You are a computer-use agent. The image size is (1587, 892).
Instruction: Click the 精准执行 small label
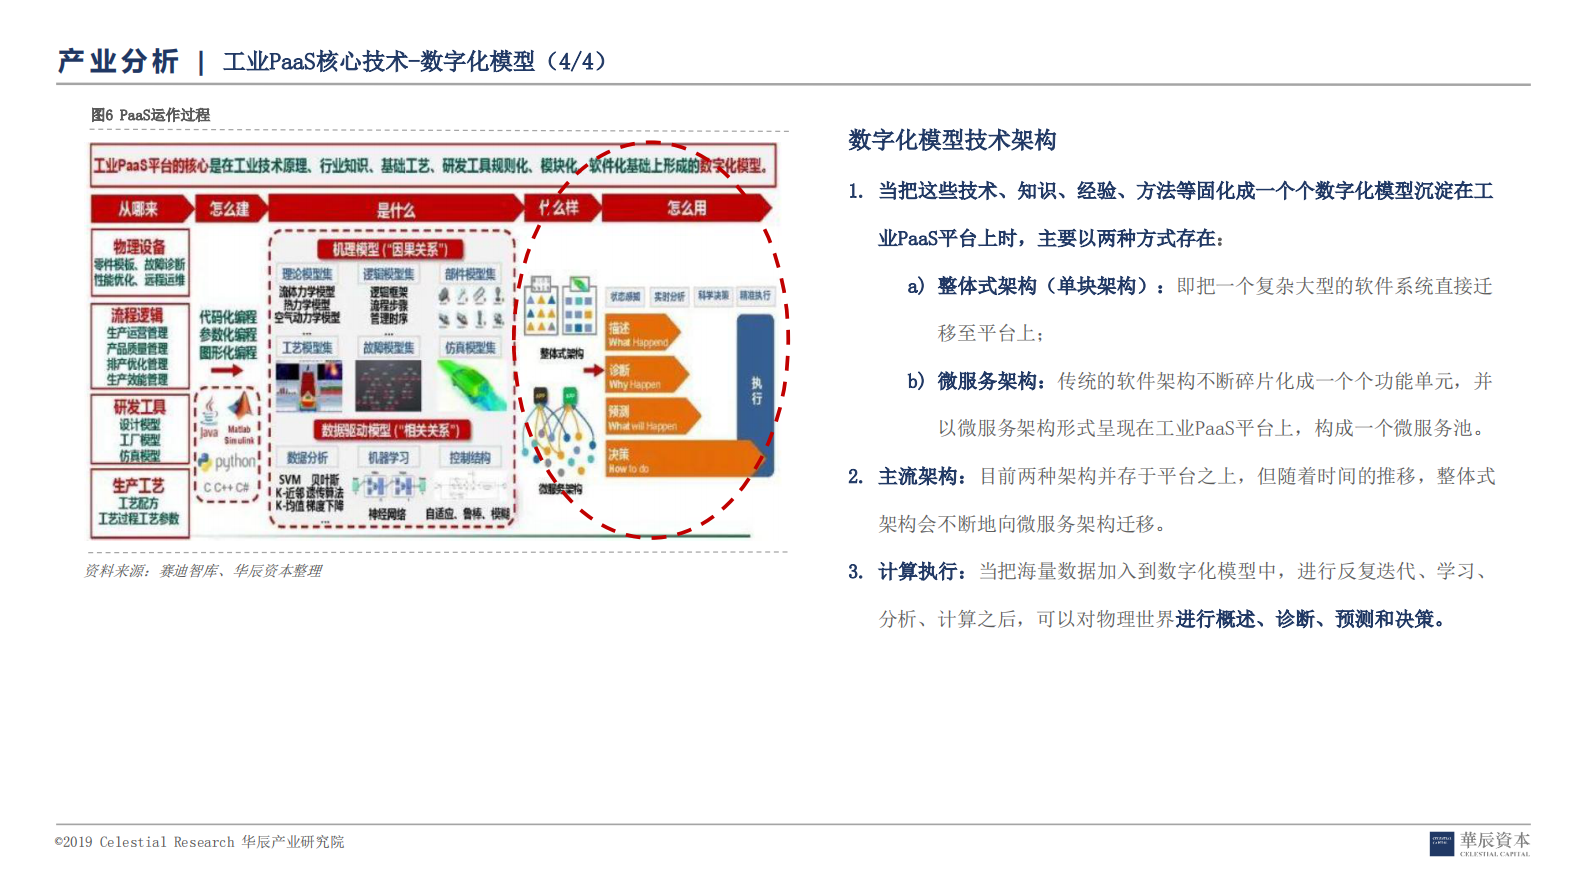[756, 296]
